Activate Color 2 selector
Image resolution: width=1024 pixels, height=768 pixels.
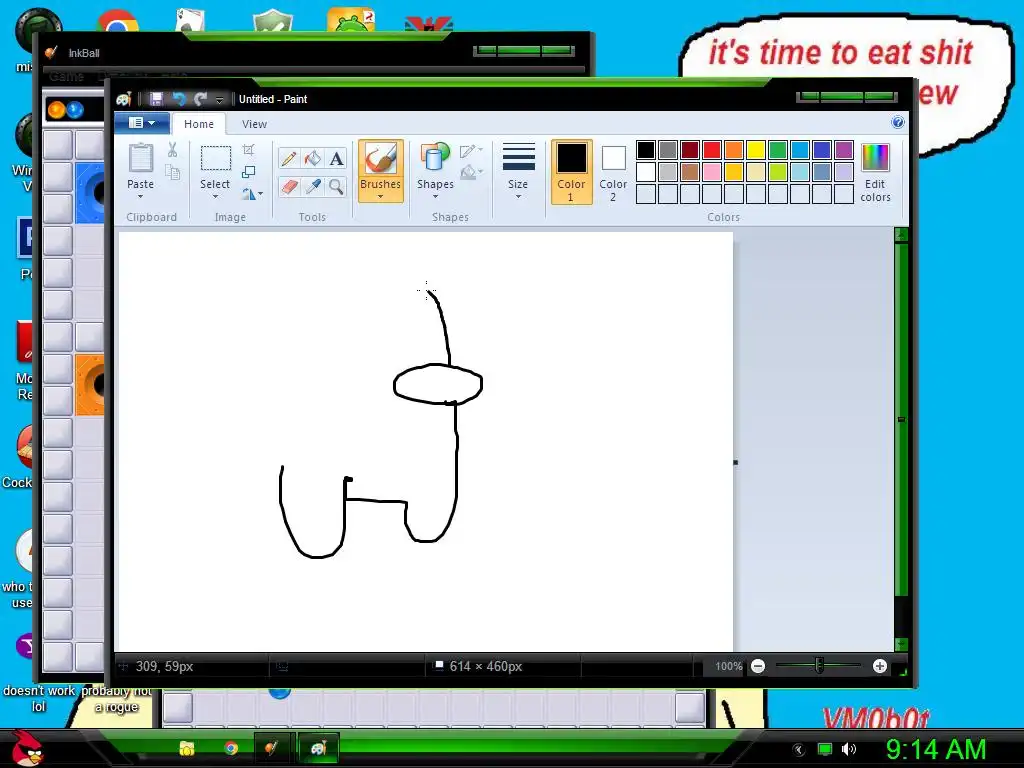[x=613, y=172]
